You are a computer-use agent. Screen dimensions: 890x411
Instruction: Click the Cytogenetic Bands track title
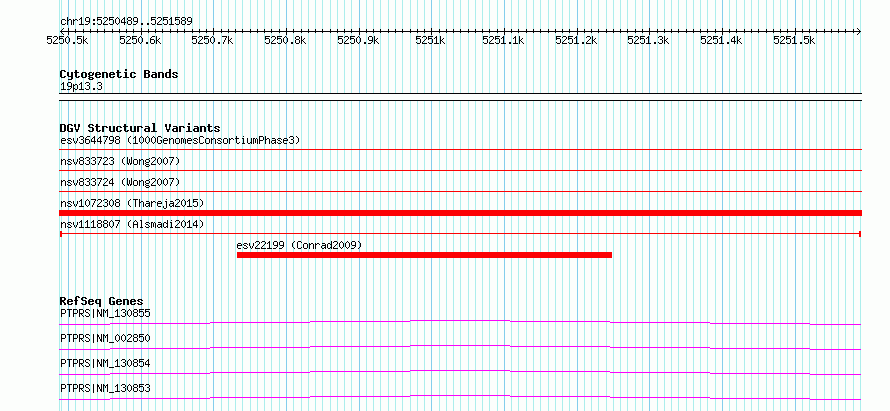point(119,74)
